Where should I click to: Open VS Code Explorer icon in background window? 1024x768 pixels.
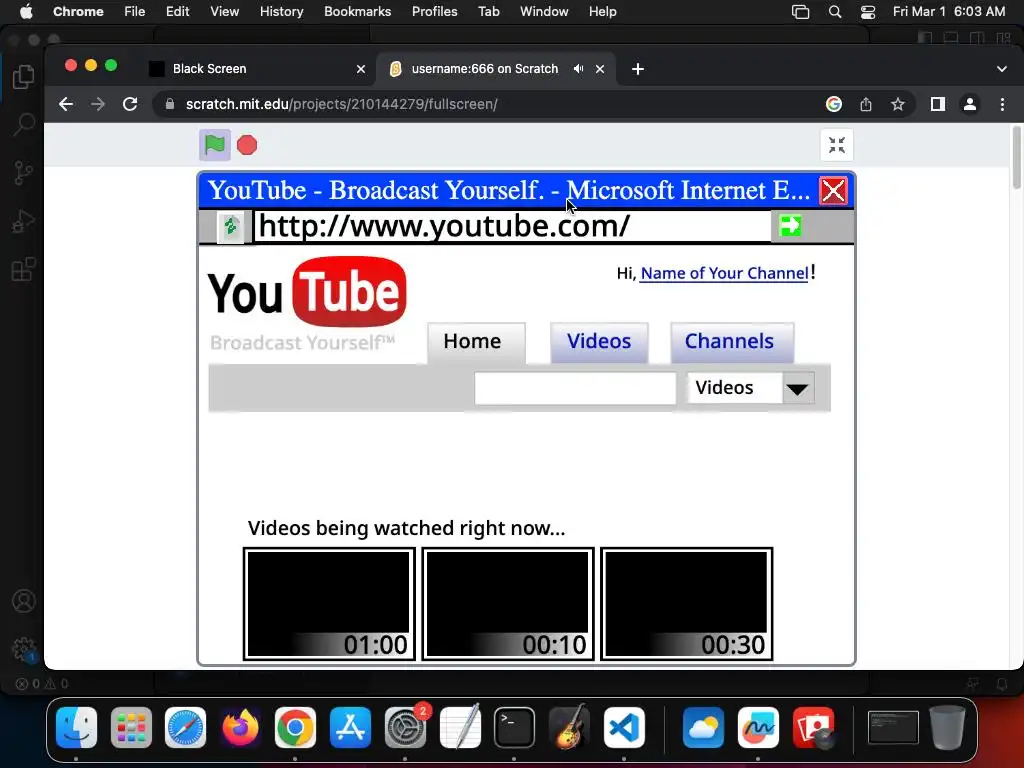point(24,77)
